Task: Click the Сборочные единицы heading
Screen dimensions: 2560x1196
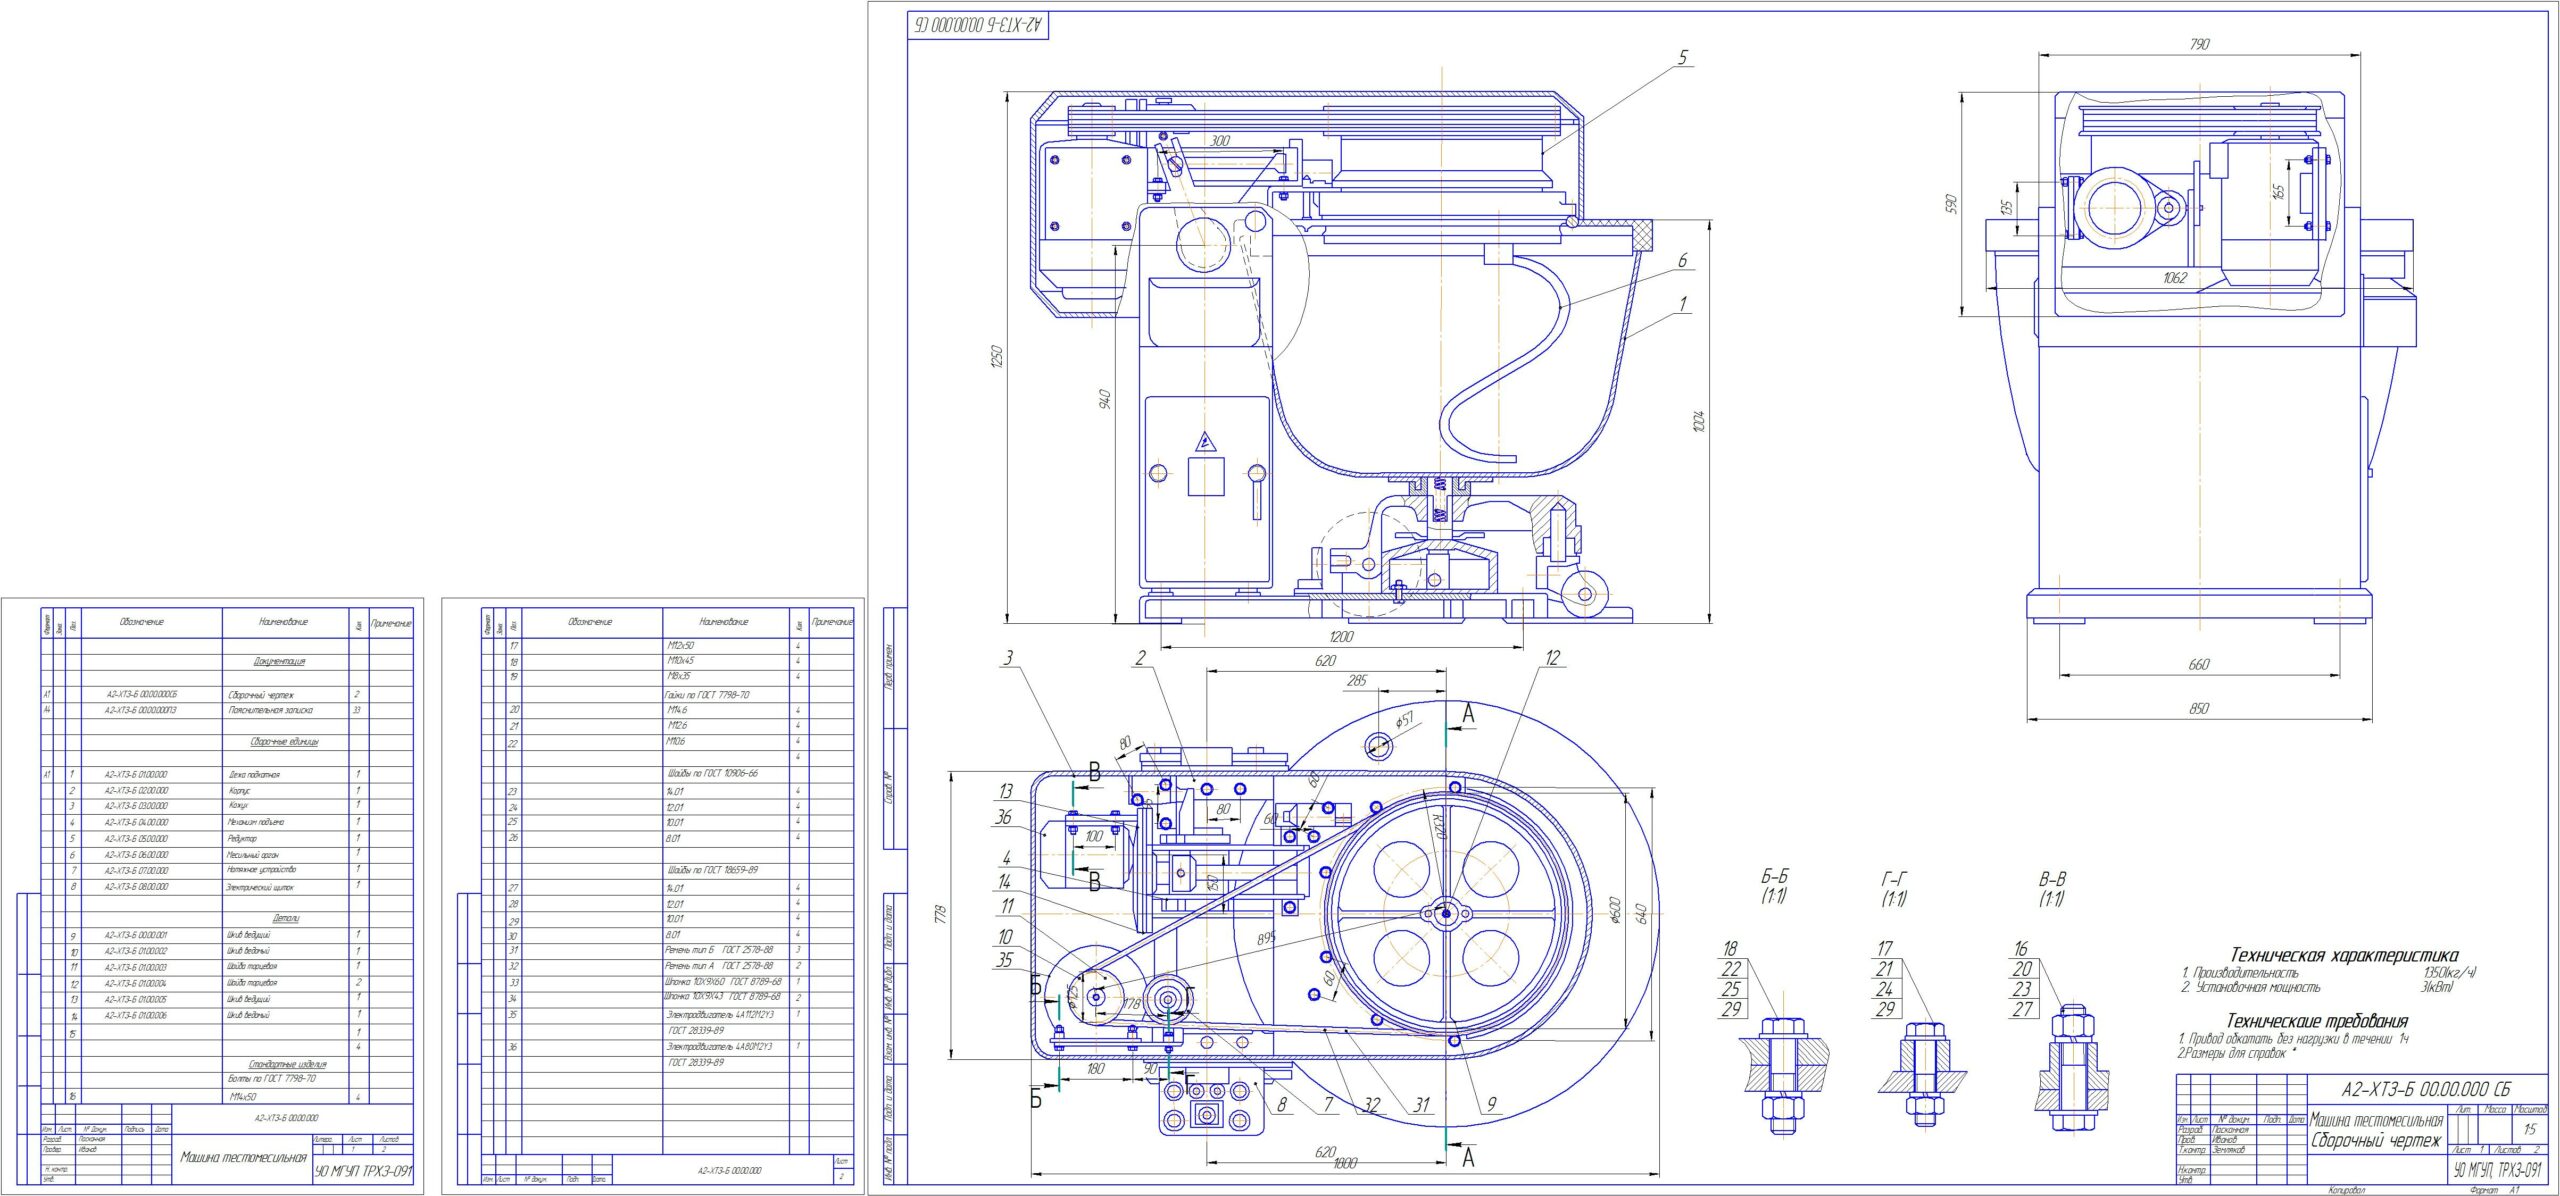Action: [284, 742]
